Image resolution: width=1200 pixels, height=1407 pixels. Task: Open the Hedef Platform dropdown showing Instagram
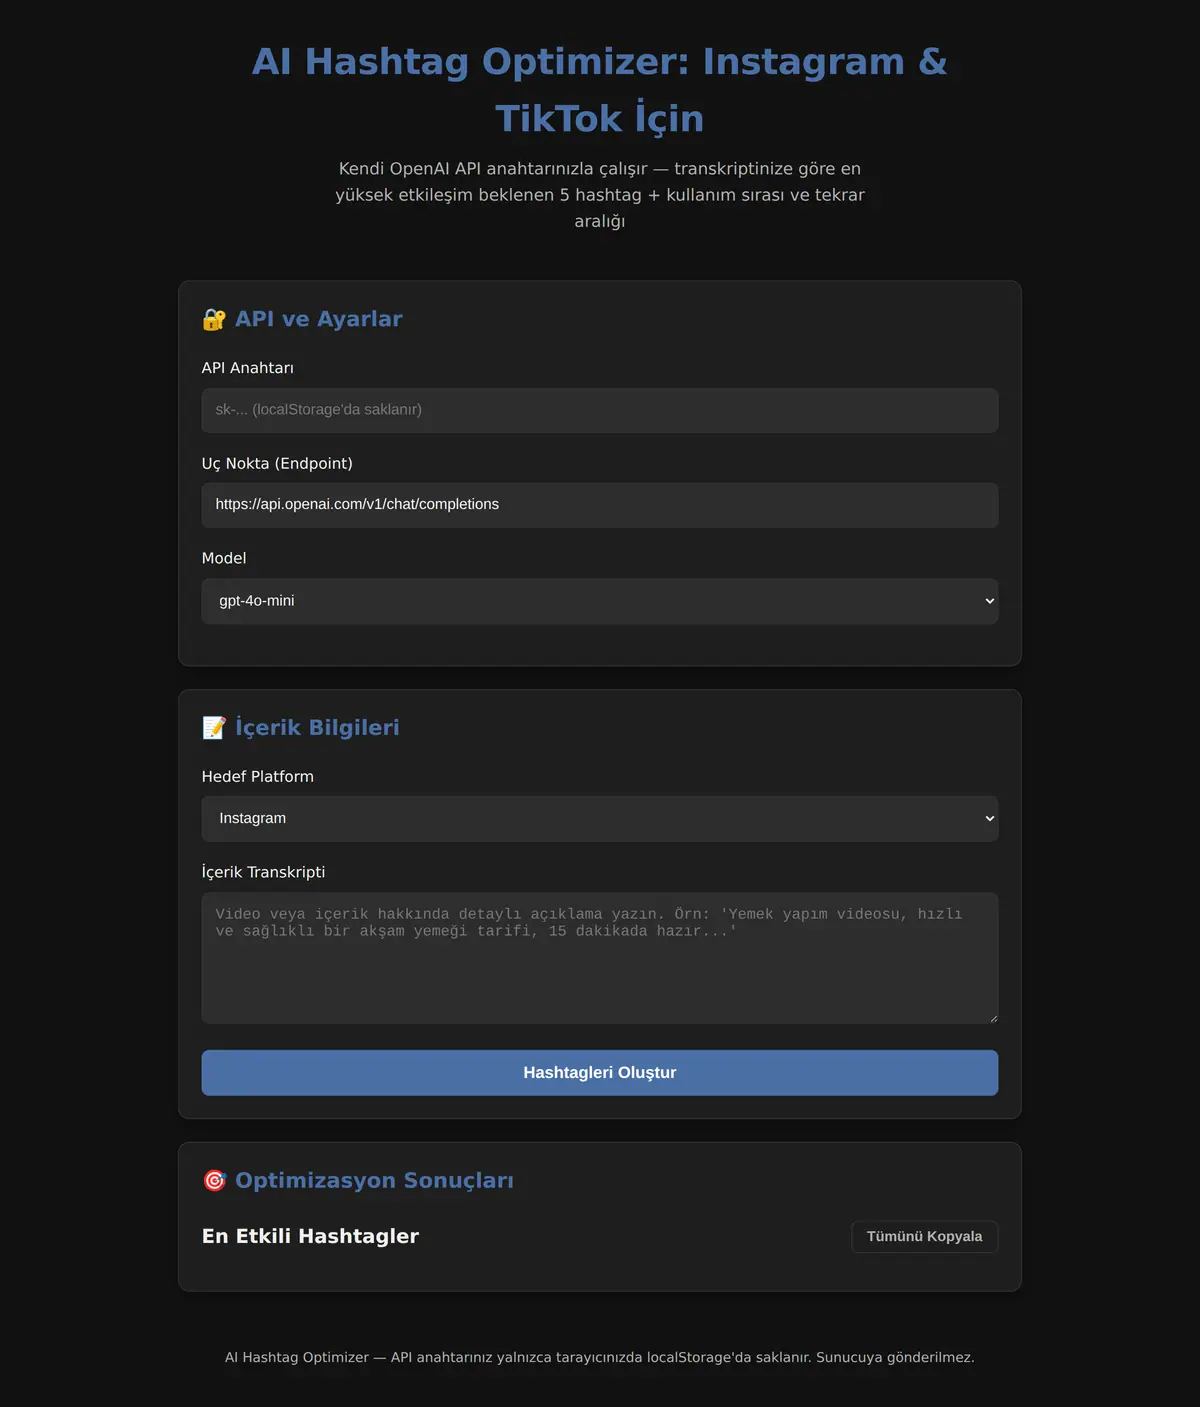click(600, 819)
